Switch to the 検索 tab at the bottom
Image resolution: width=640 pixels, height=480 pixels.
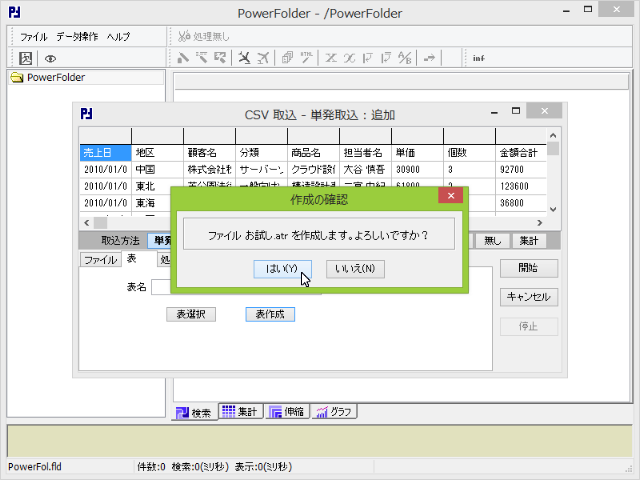click(x=194, y=413)
